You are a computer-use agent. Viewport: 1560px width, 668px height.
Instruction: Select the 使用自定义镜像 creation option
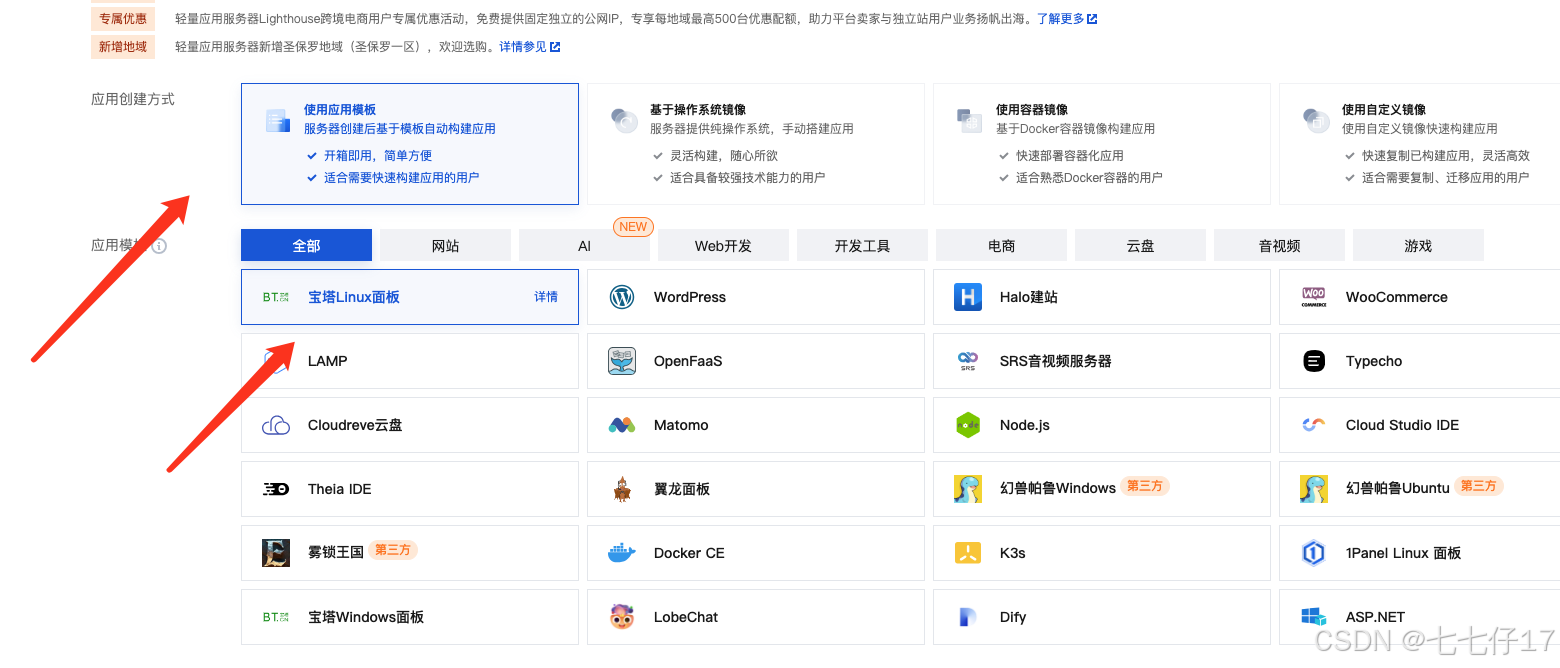tap(1419, 144)
